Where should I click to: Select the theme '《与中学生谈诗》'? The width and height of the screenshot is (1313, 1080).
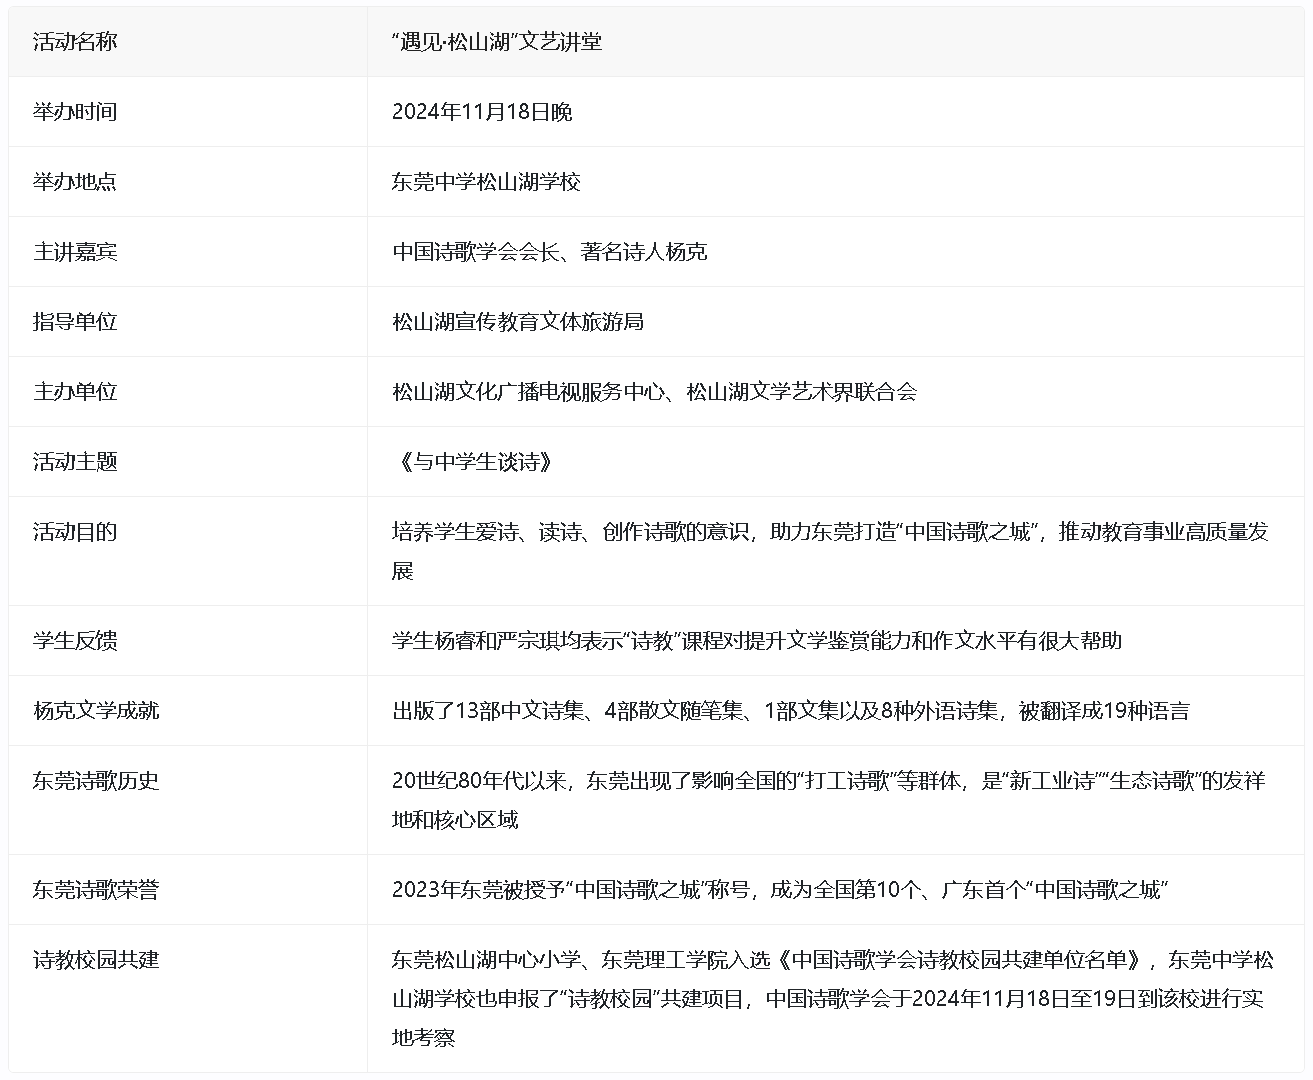coord(473,462)
